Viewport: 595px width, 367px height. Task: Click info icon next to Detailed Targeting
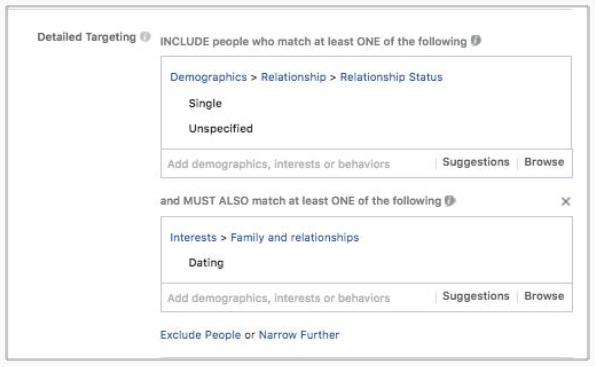[x=145, y=37]
